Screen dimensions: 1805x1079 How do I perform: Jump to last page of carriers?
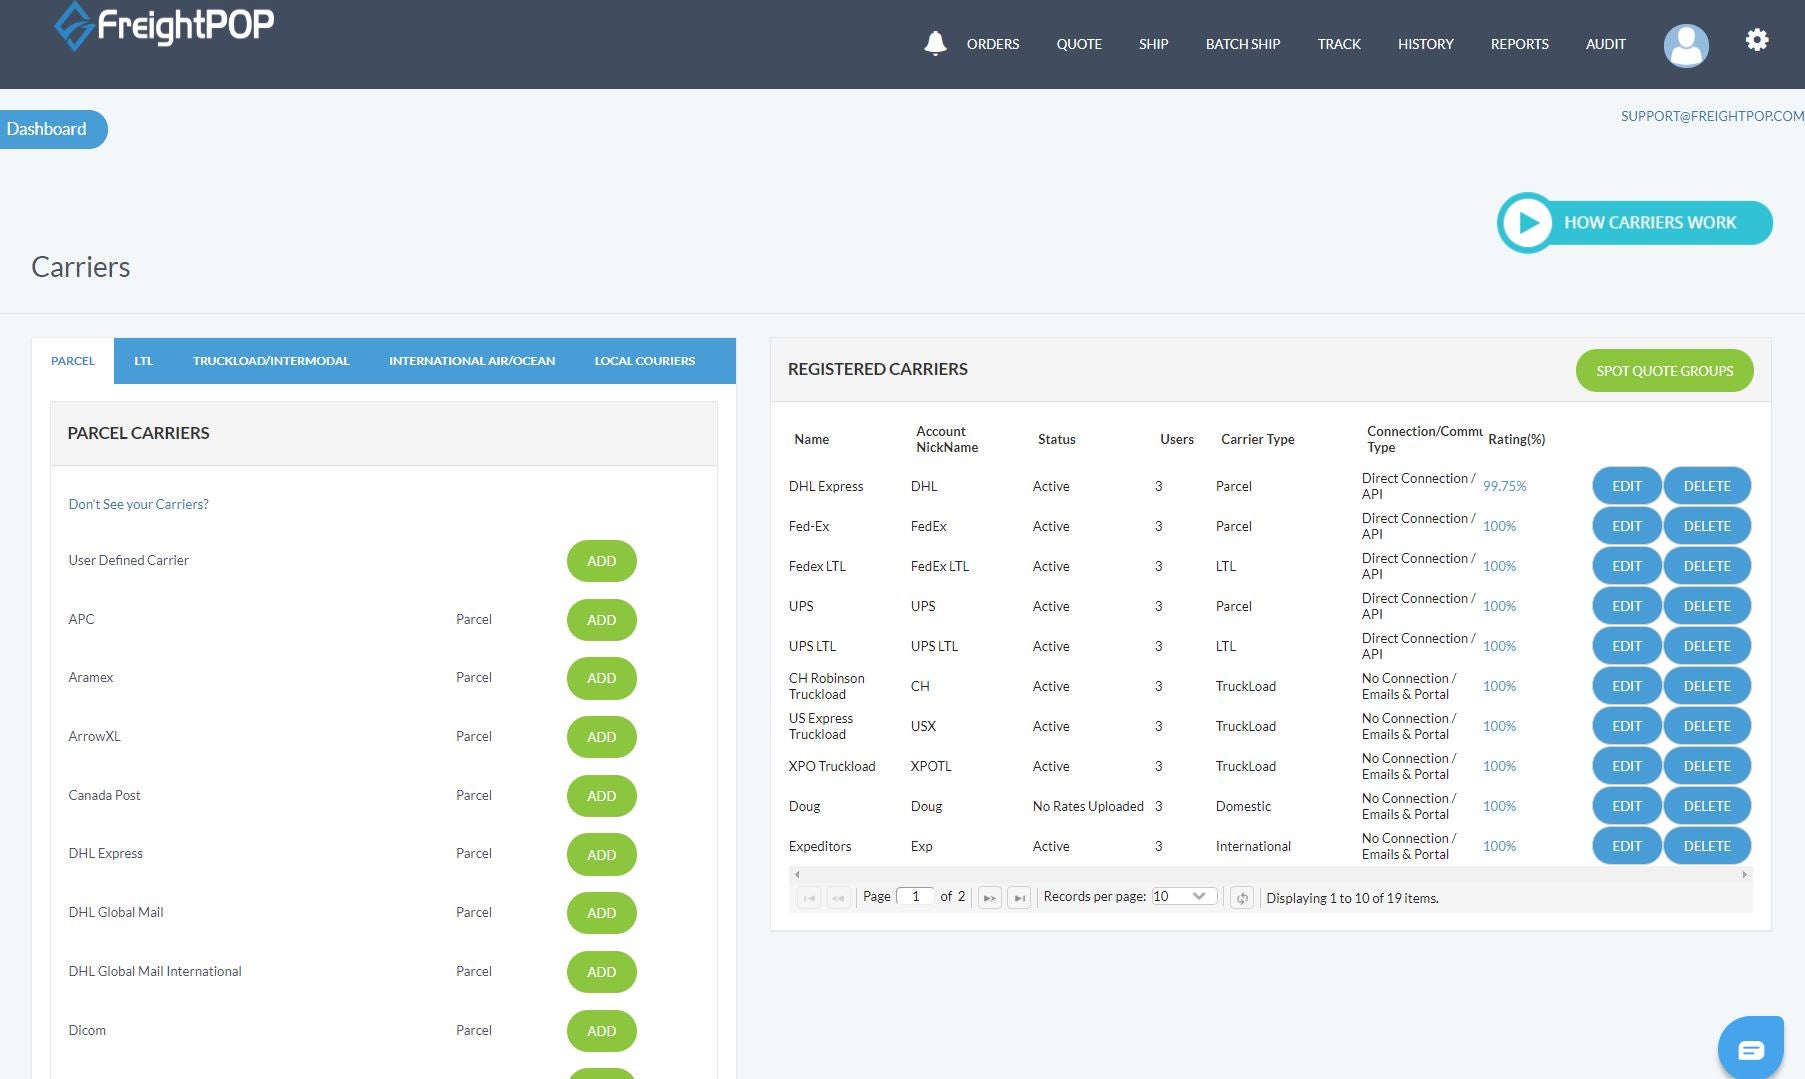tap(1019, 898)
